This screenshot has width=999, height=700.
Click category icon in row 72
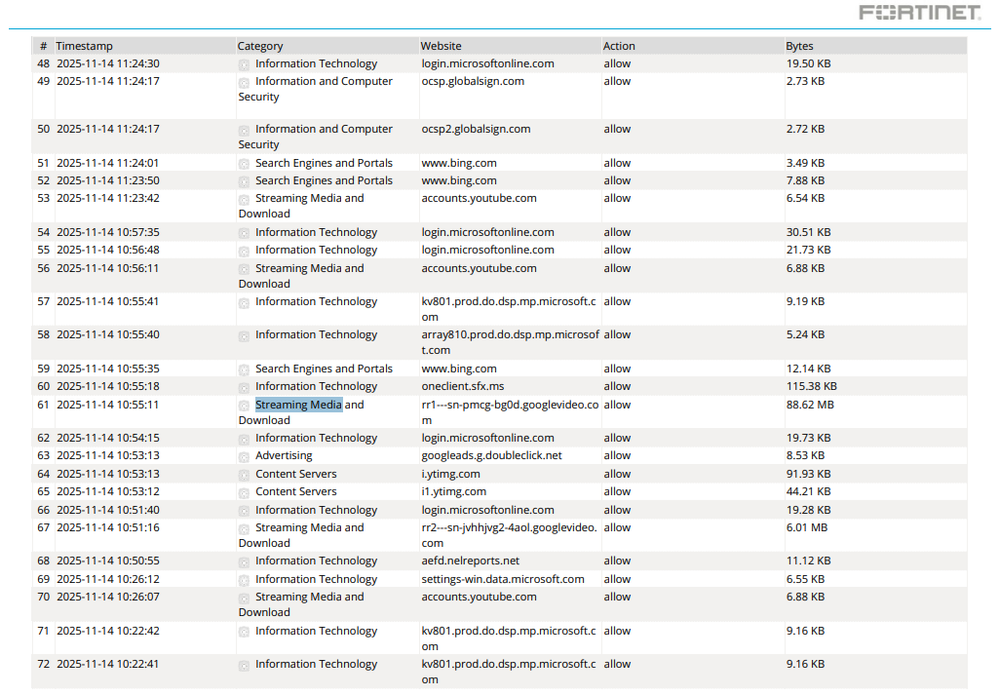244,666
